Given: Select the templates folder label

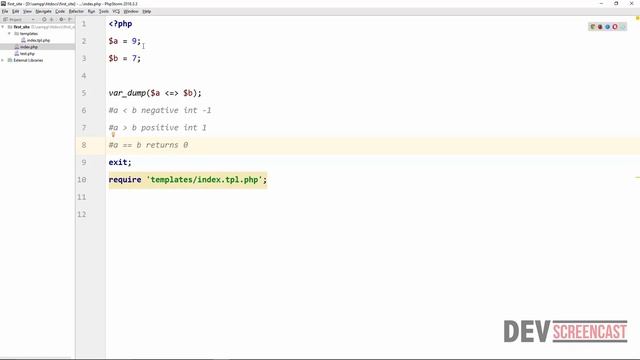Looking at the screenshot, I should 29,33.
